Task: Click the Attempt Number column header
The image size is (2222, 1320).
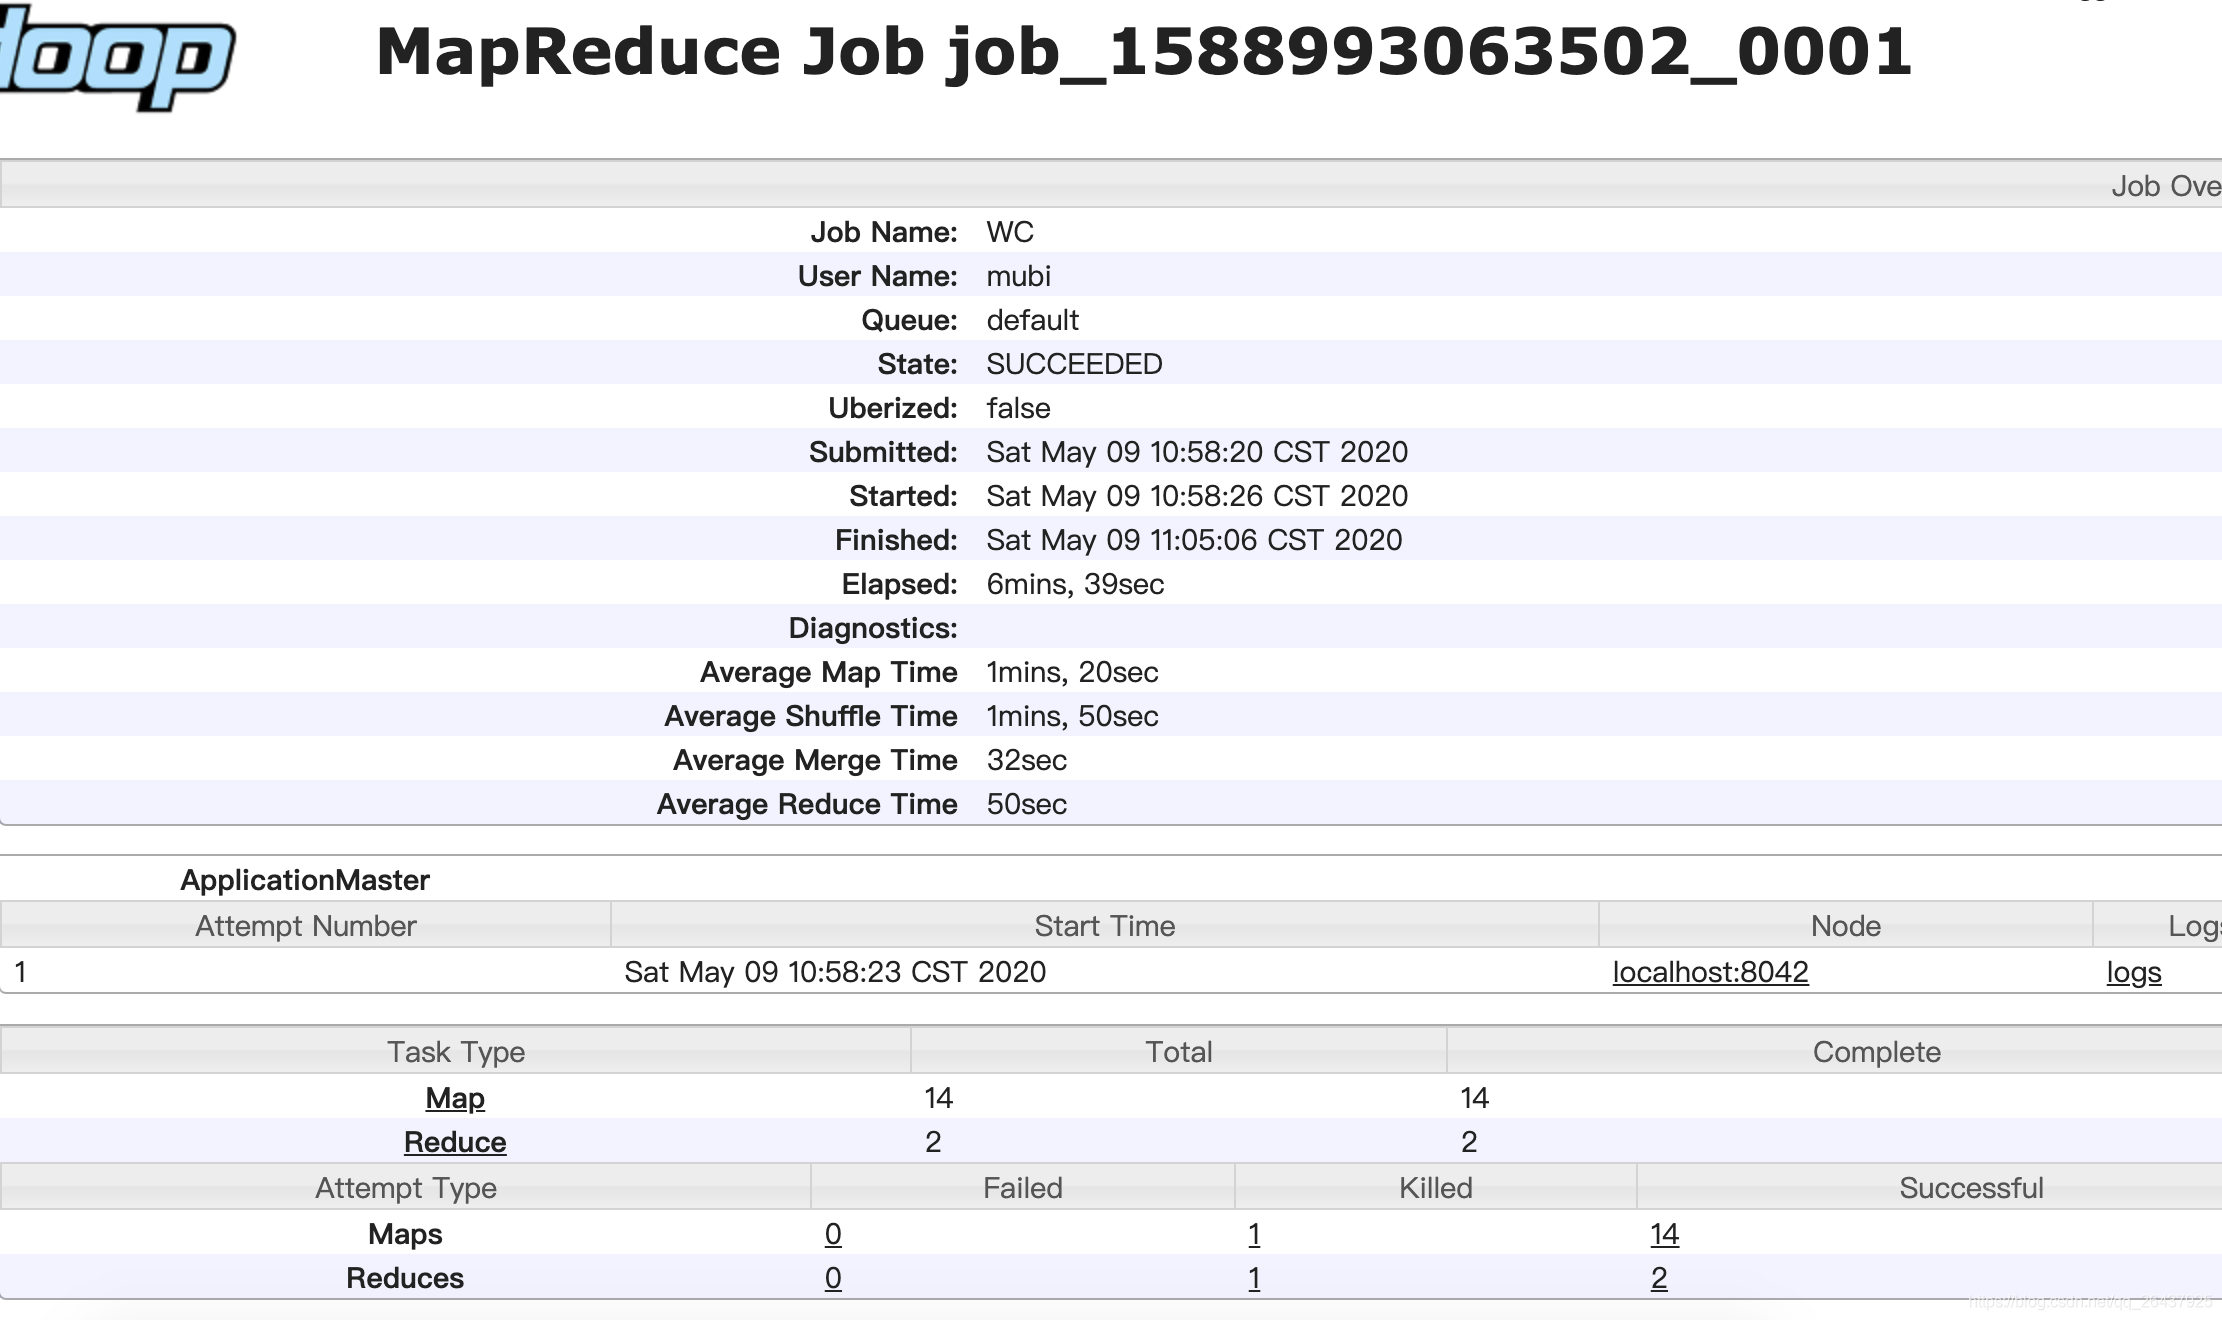Action: pos(305,926)
